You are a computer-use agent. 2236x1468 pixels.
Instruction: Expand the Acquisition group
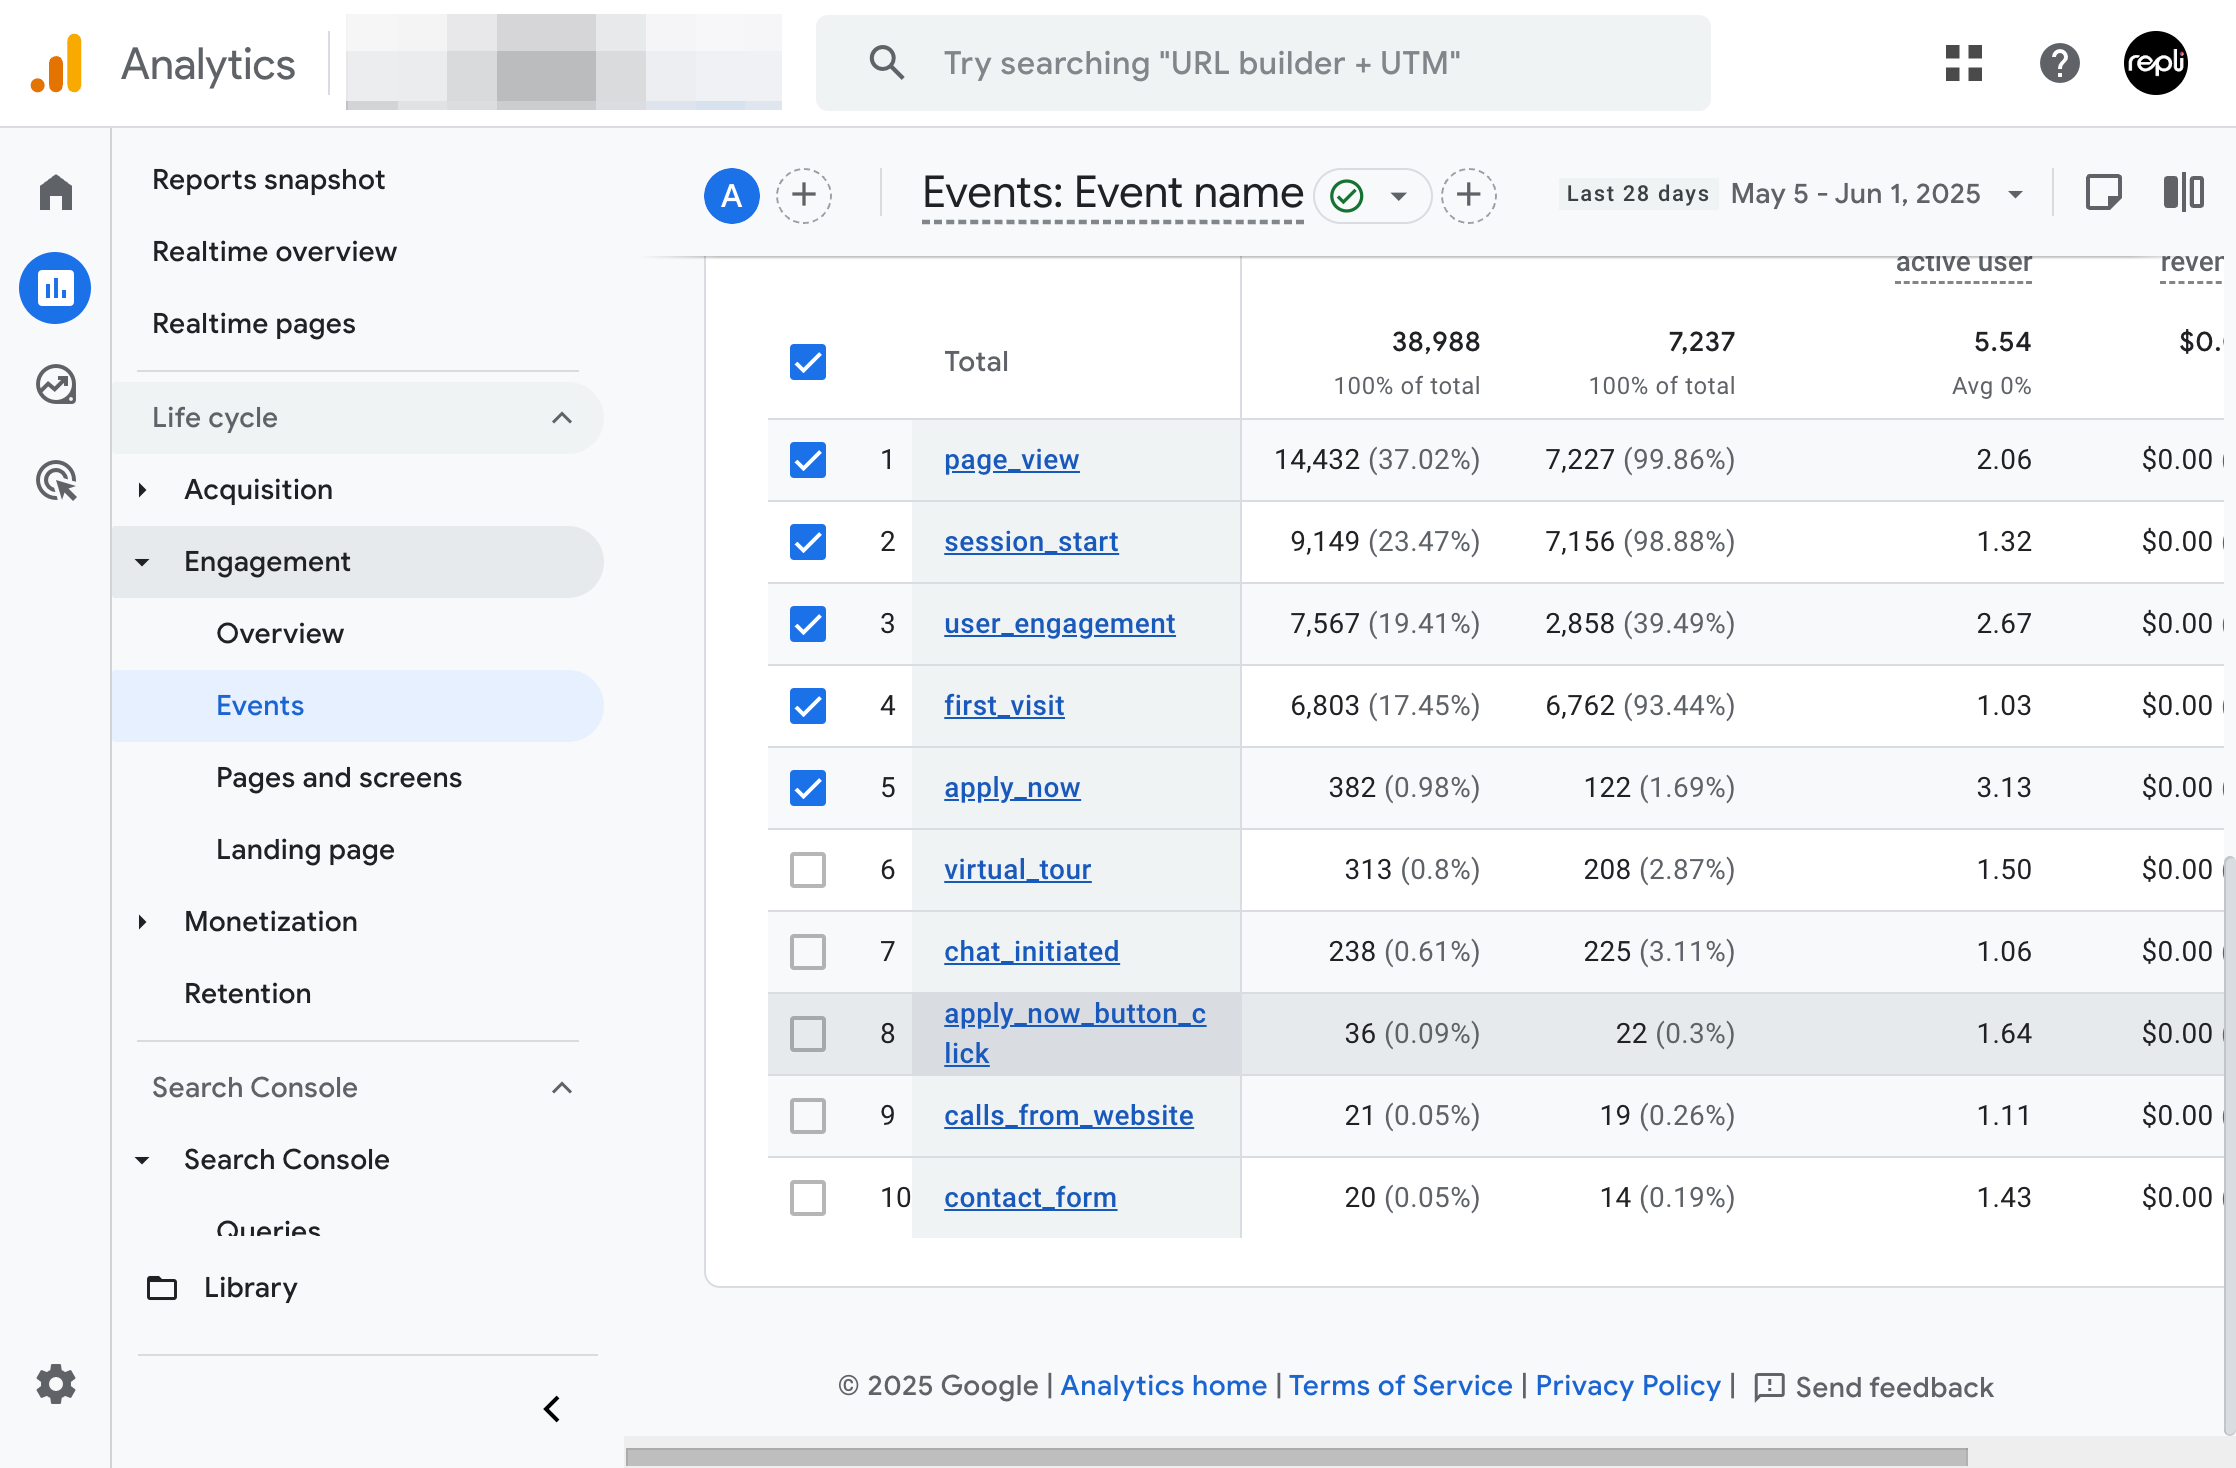(142, 490)
